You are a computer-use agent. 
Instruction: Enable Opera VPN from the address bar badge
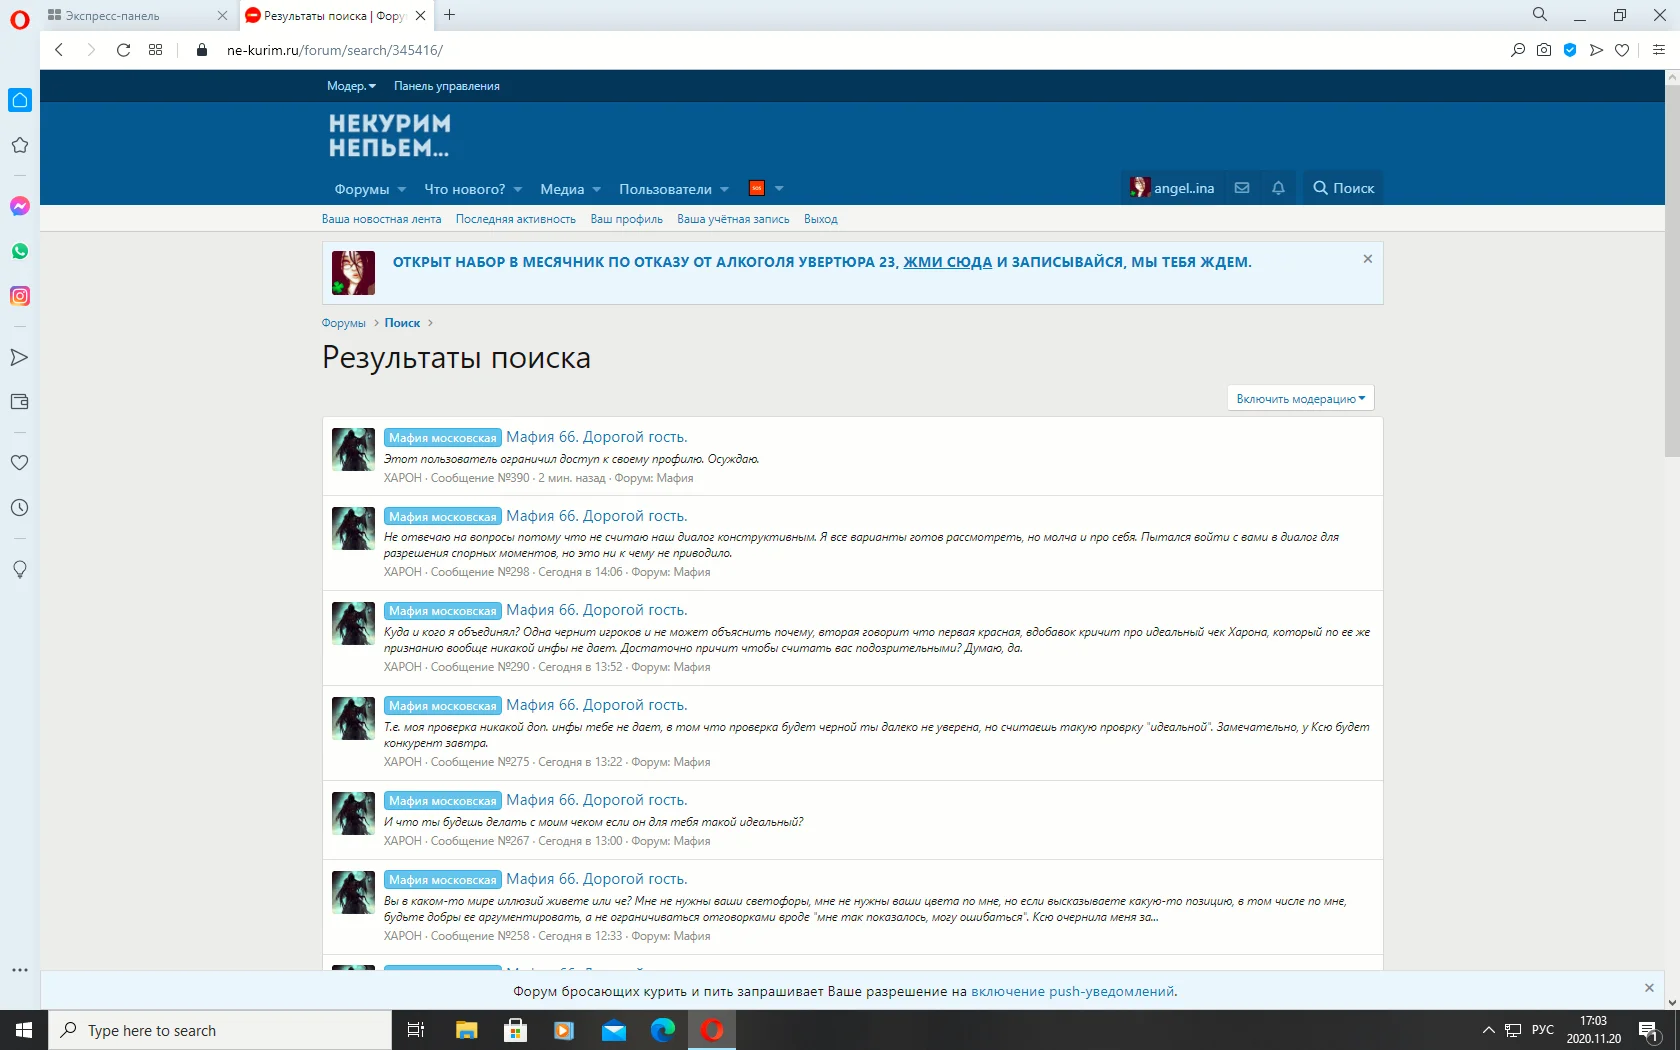1569,50
